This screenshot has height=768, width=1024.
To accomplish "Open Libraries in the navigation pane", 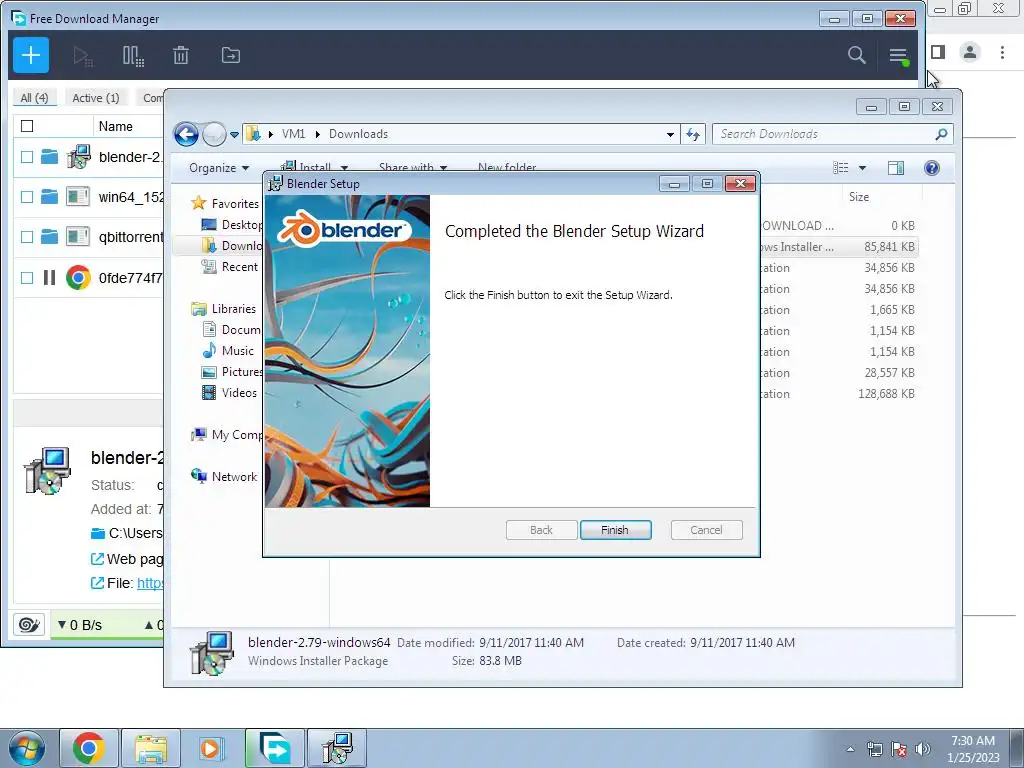I will [224, 309].
